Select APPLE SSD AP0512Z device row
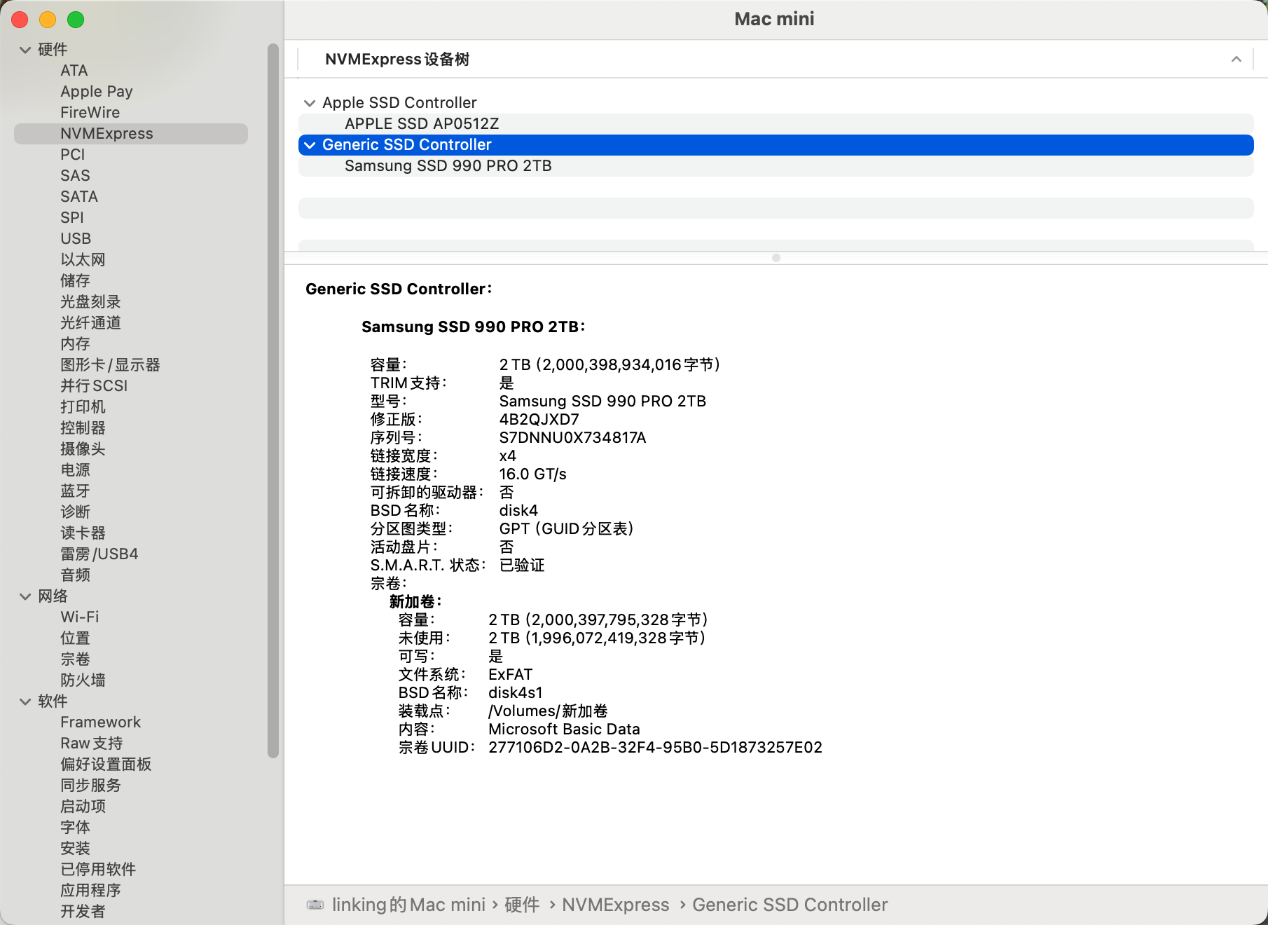Screen dimensions: 1268x925 (x=421, y=124)
